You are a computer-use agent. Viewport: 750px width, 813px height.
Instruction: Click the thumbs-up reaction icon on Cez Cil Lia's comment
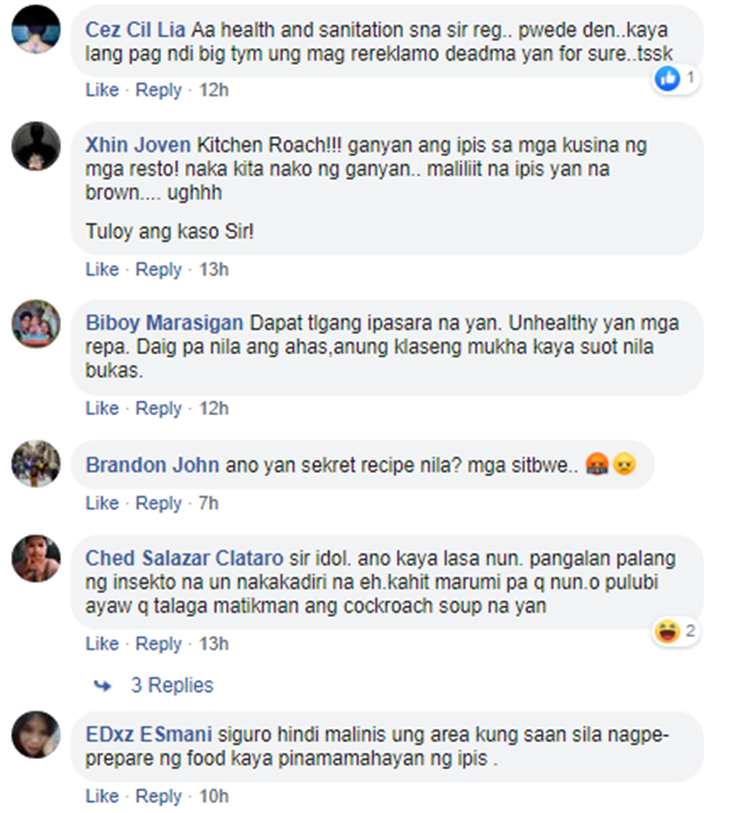tap(668, 78)
